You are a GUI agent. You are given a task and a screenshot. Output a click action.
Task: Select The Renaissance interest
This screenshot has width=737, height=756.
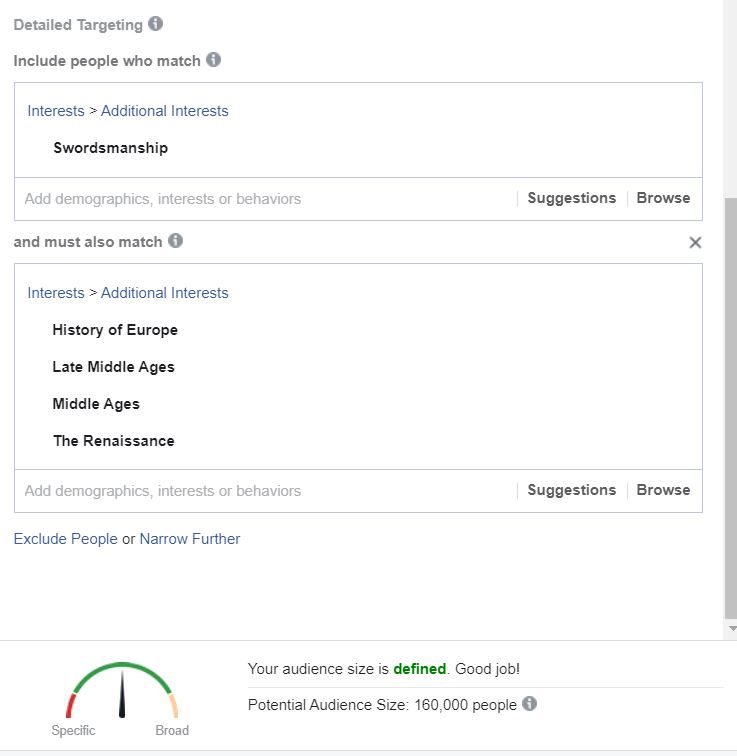click(114, 441)
